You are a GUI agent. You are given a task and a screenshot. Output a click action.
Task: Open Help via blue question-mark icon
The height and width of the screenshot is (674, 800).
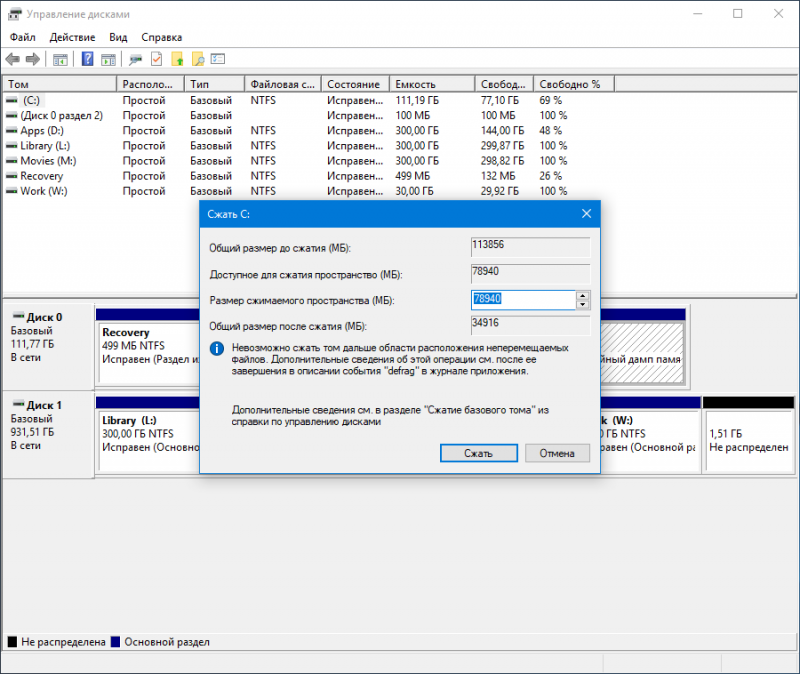(87, 59)
